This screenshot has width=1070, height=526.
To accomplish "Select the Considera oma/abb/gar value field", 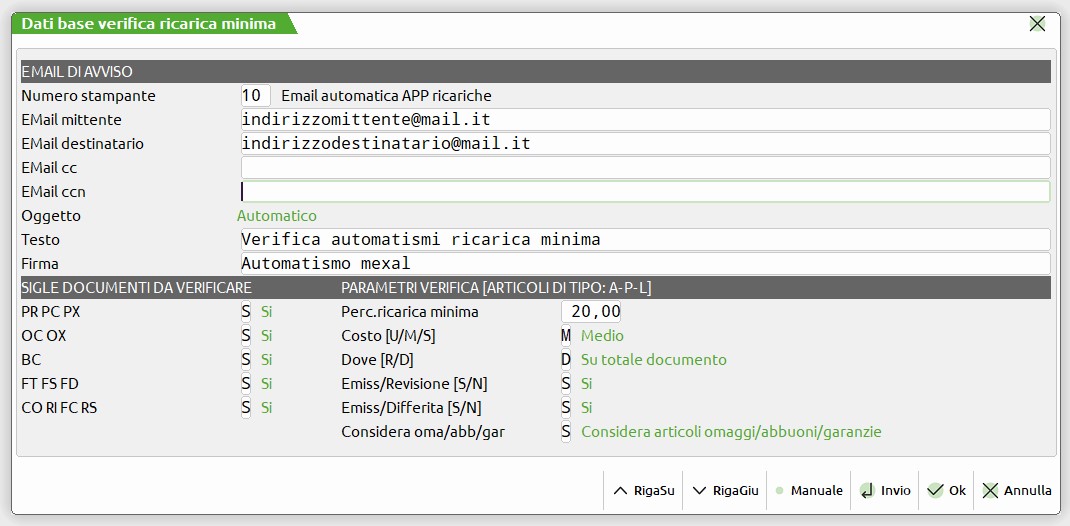I will click(x=566, y=432).
